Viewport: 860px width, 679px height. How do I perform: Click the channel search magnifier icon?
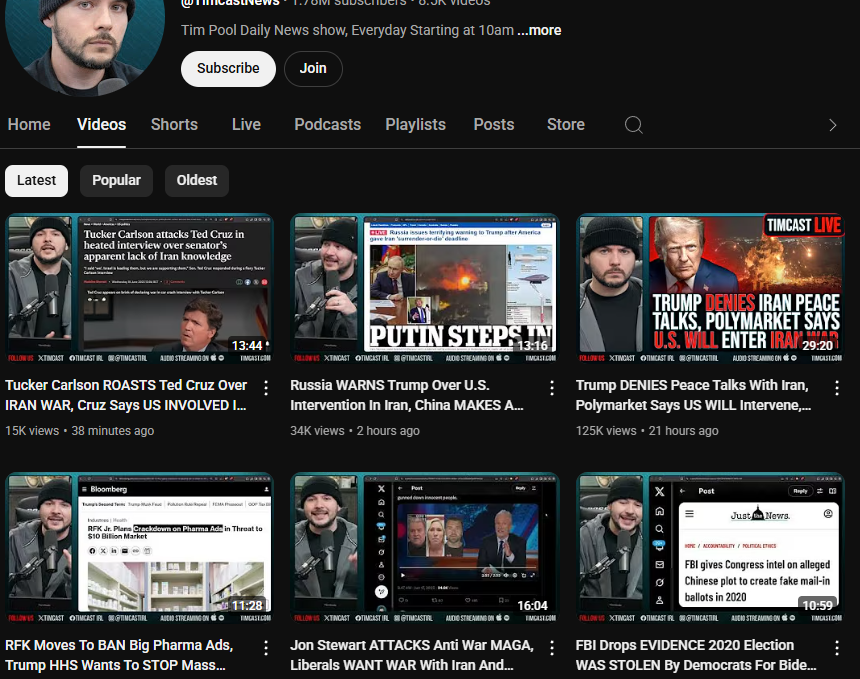633,125
